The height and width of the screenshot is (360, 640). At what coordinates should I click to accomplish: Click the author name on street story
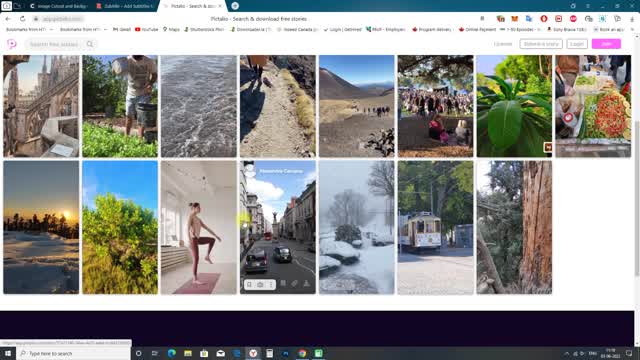coord(281,171)
